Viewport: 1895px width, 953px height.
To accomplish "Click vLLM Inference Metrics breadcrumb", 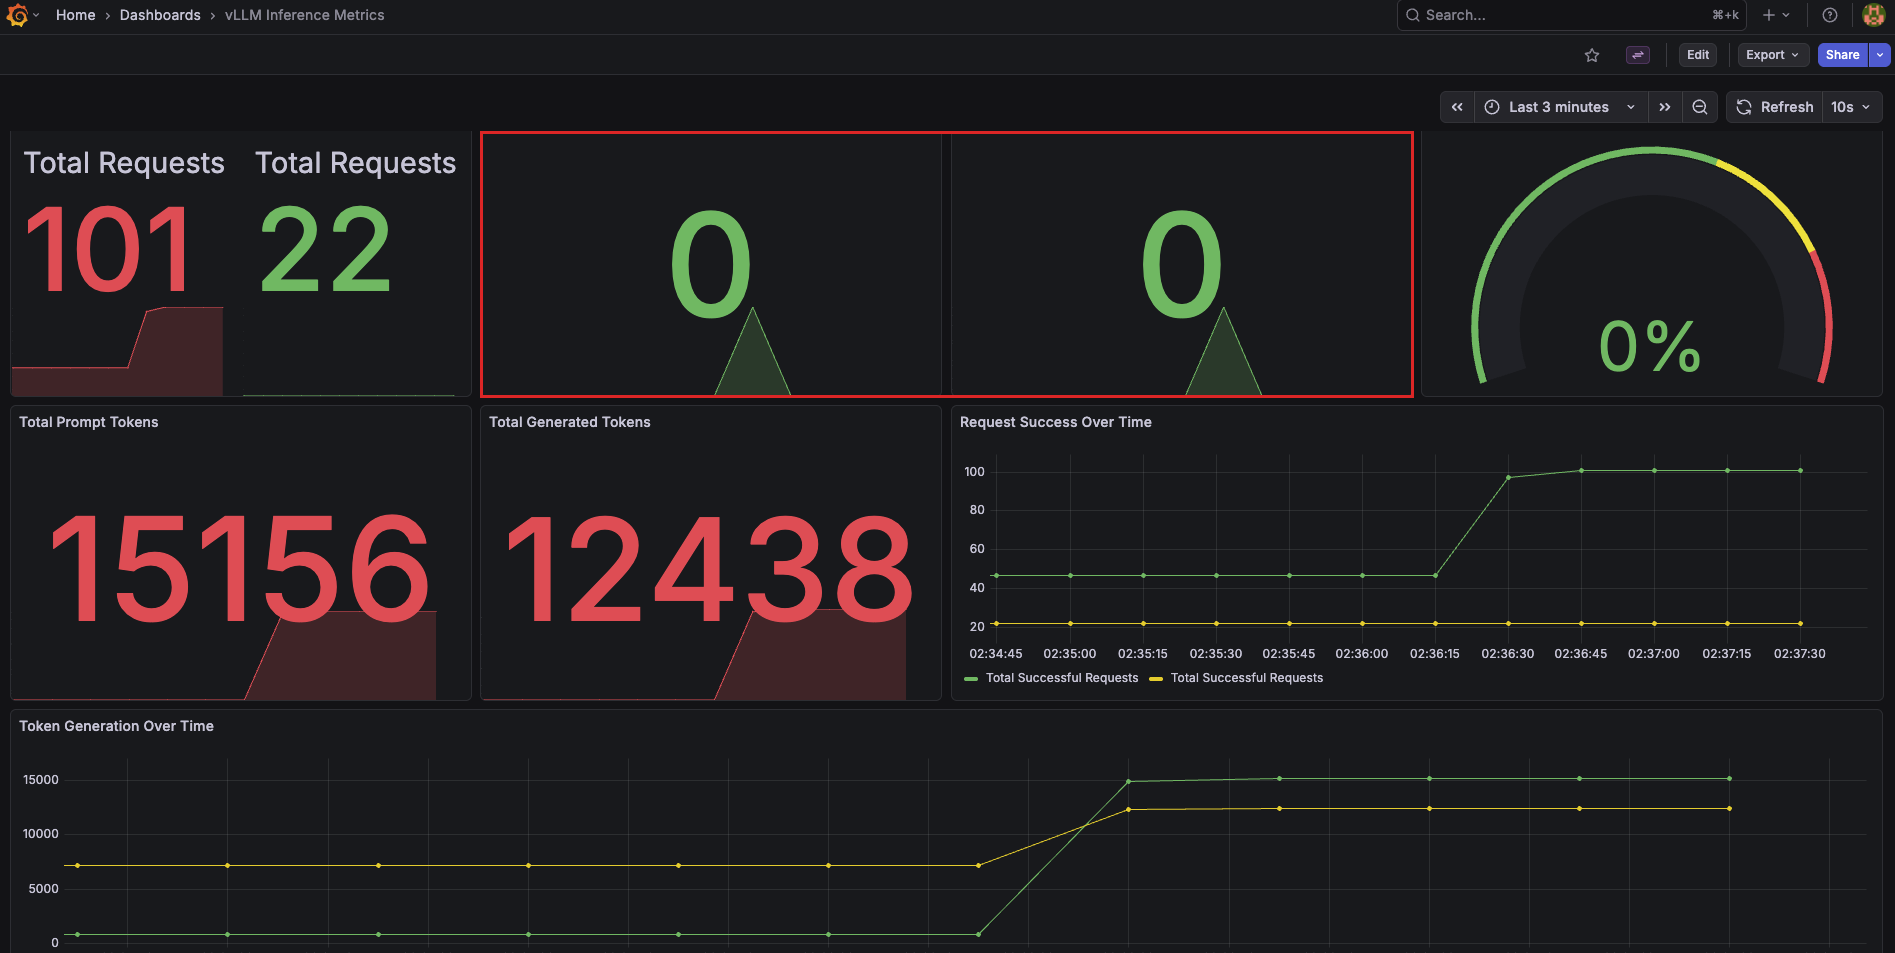I will click(305, 15).
